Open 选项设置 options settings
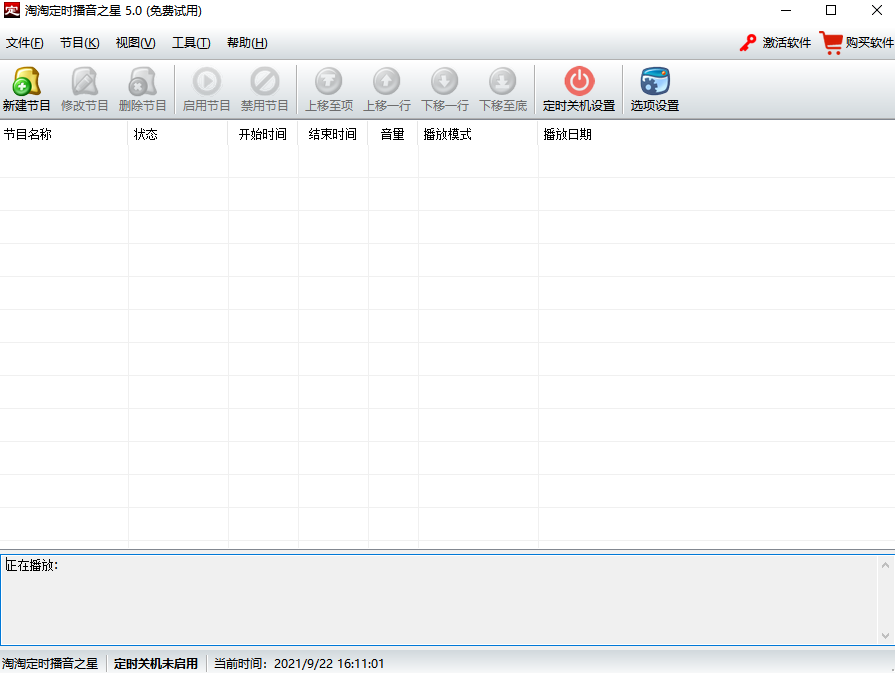 click(x=655, y=89)
